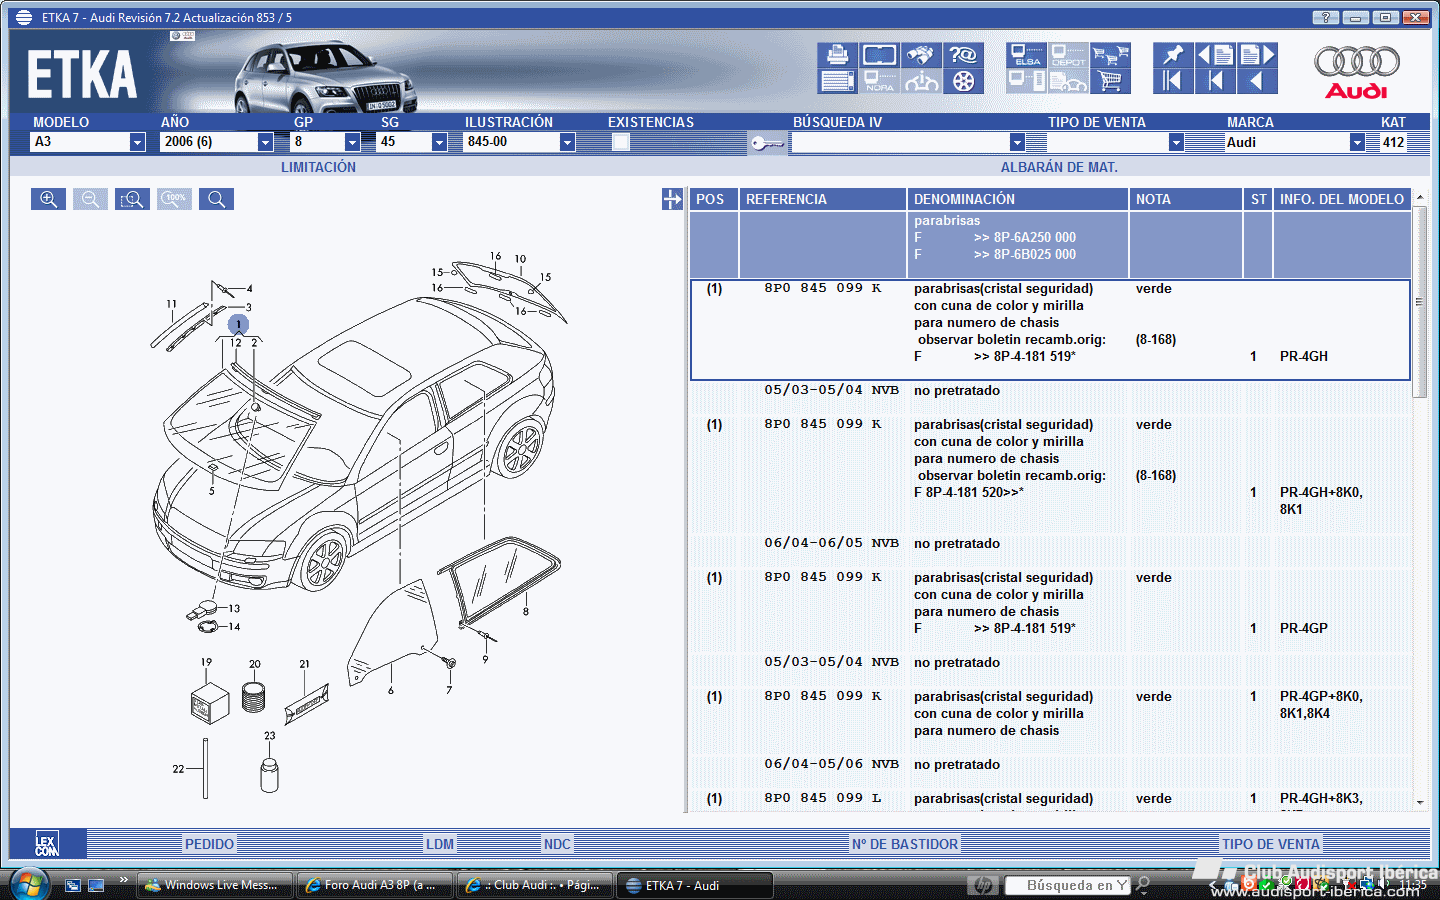Screen dimensions: 1440x900
Task: Click the NORA toolbar icon
Action: pos(879,81)
